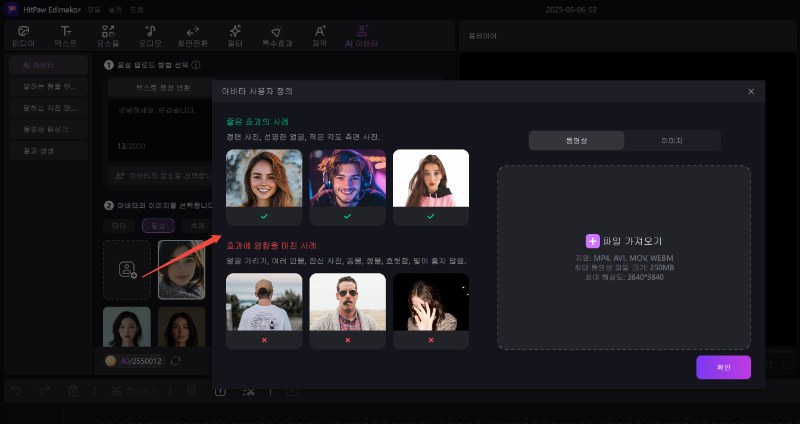Screen dimensions: 800x424
Task: Click the info icon beside step 1 heading
Action: click(x=195, y=65)
